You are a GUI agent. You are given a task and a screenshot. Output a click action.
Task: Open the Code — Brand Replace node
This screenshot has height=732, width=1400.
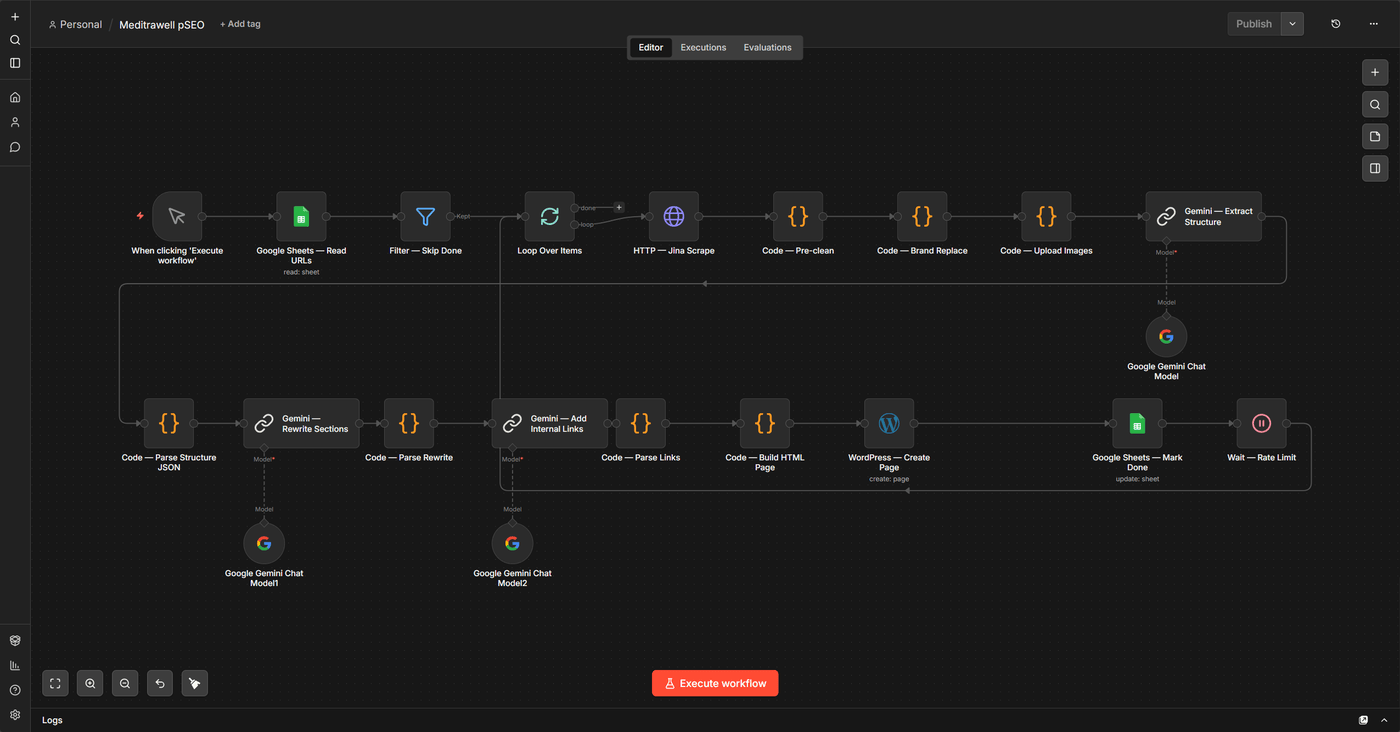pyautogui.click(x=922, y=216)
